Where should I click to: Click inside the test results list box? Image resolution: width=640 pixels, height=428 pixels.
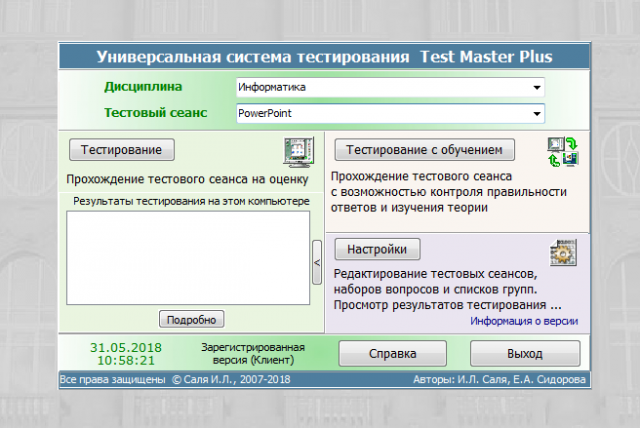pos(188,258)
